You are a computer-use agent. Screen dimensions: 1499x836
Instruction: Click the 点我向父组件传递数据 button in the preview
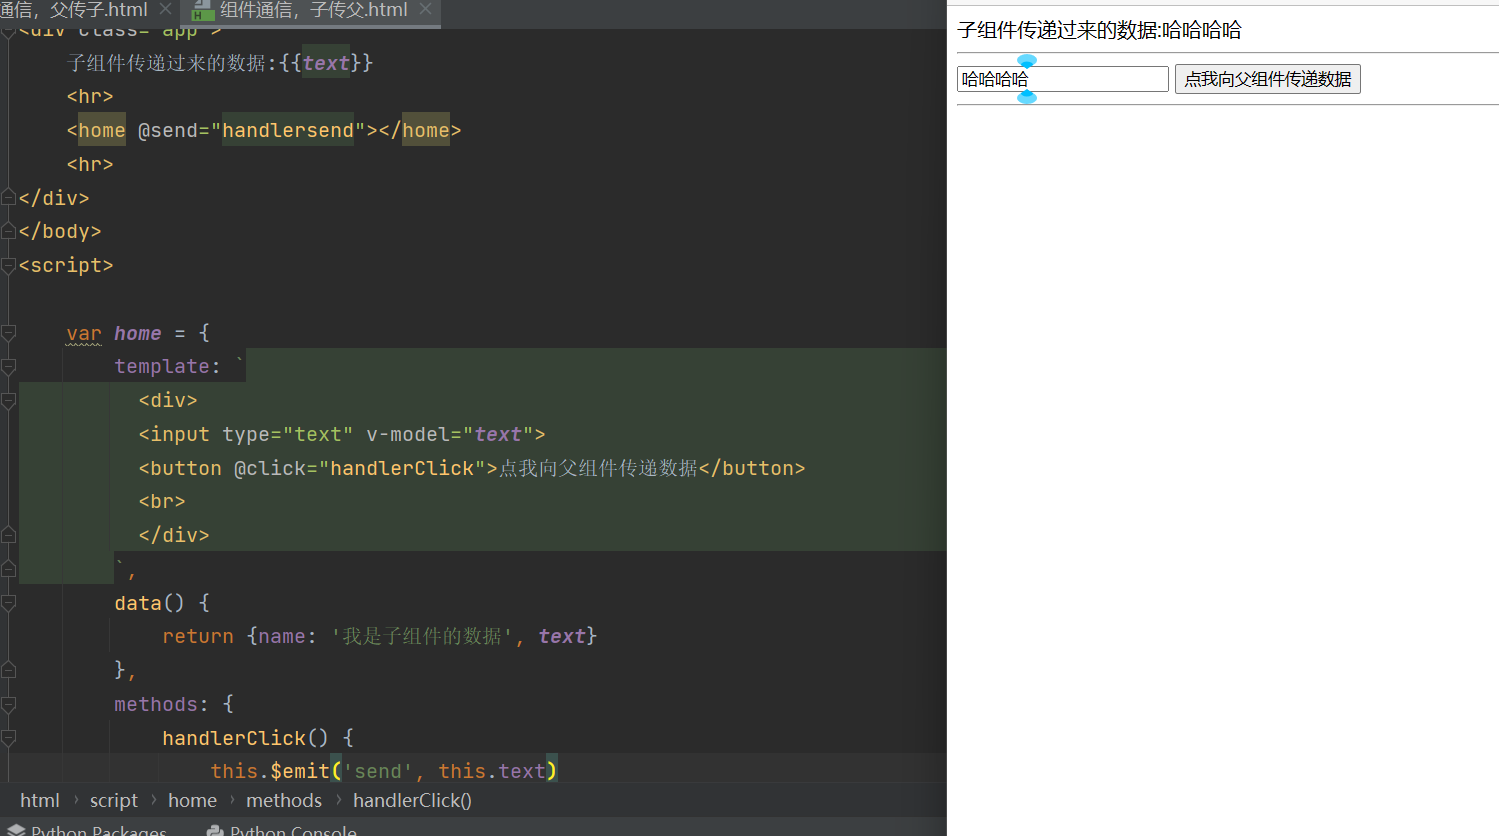pyautogui.click(x=1268, y=79)
